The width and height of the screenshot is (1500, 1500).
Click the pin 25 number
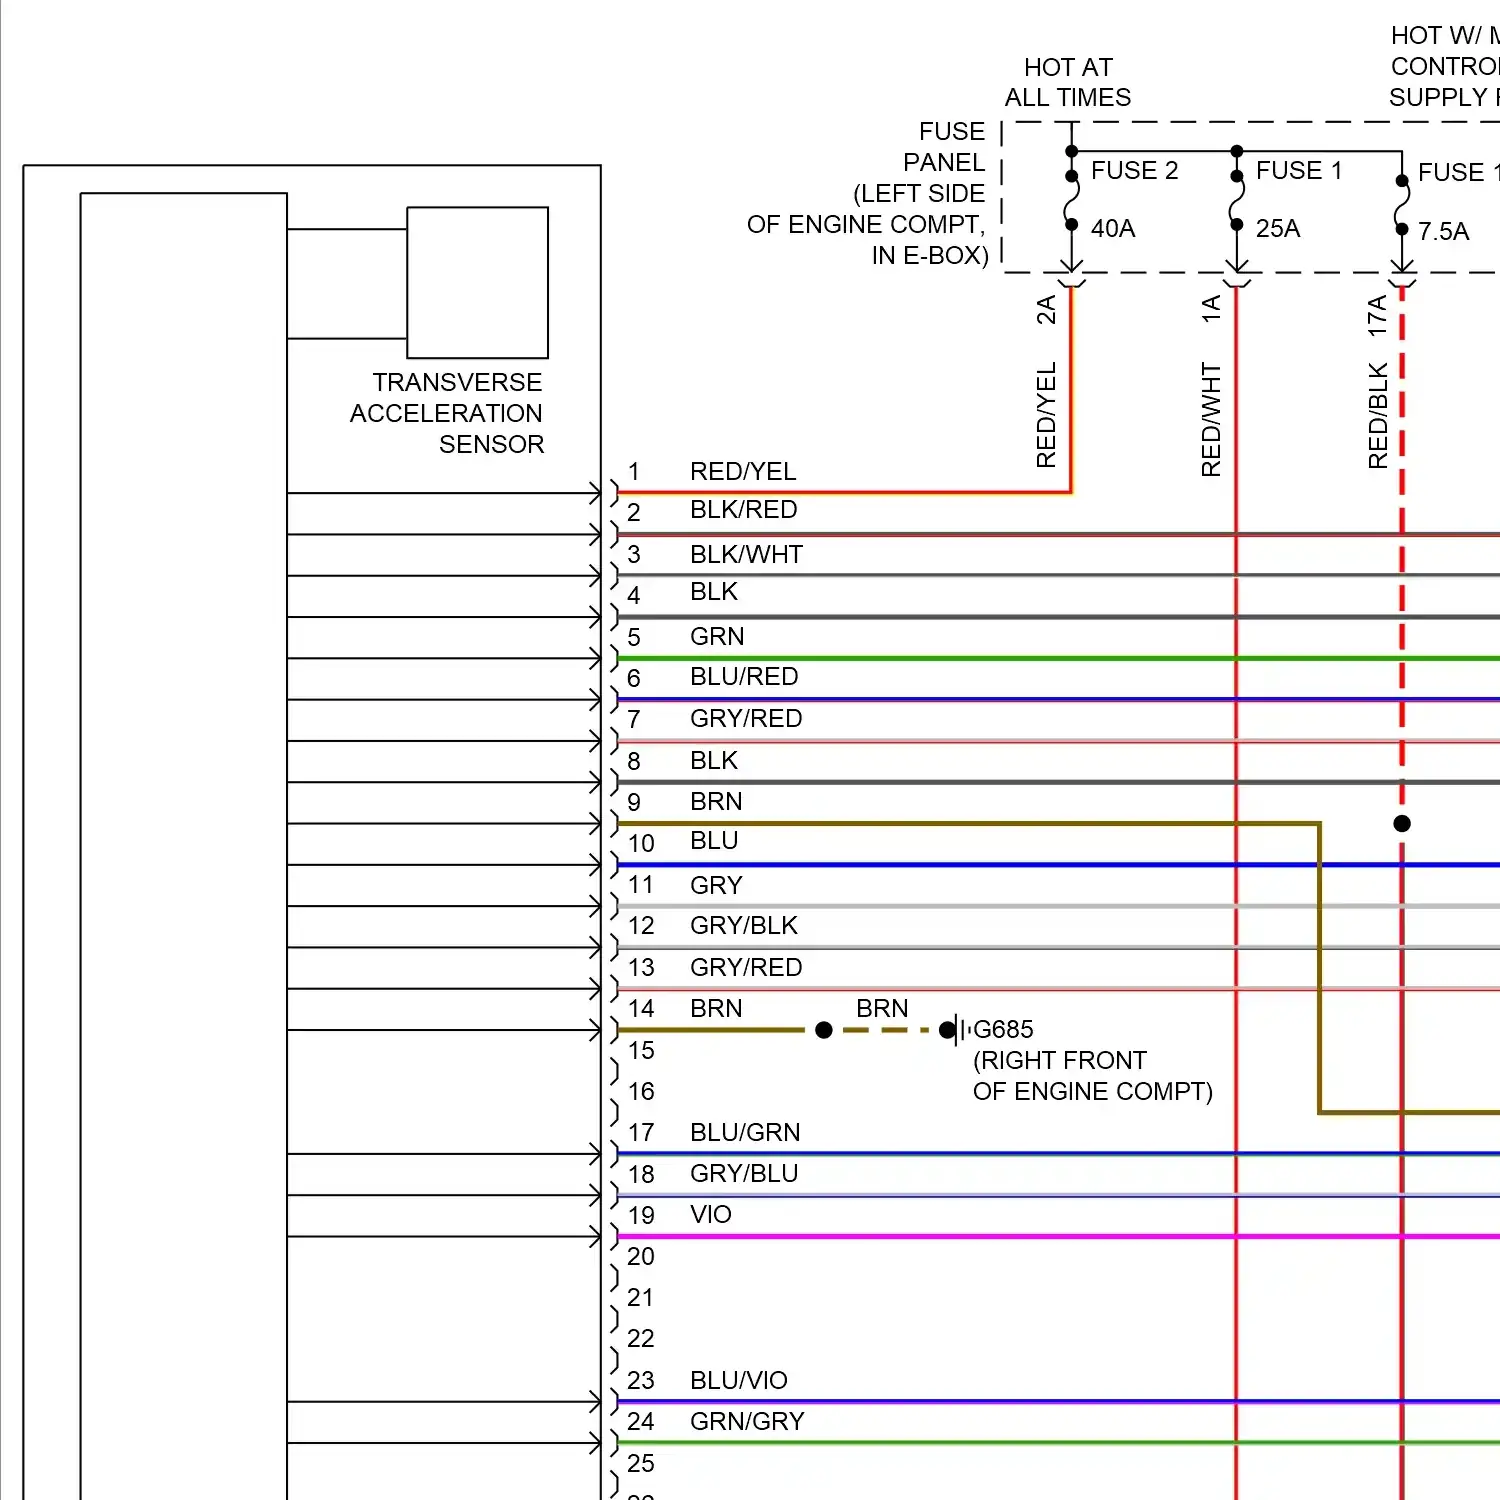tap(641, 1464)
